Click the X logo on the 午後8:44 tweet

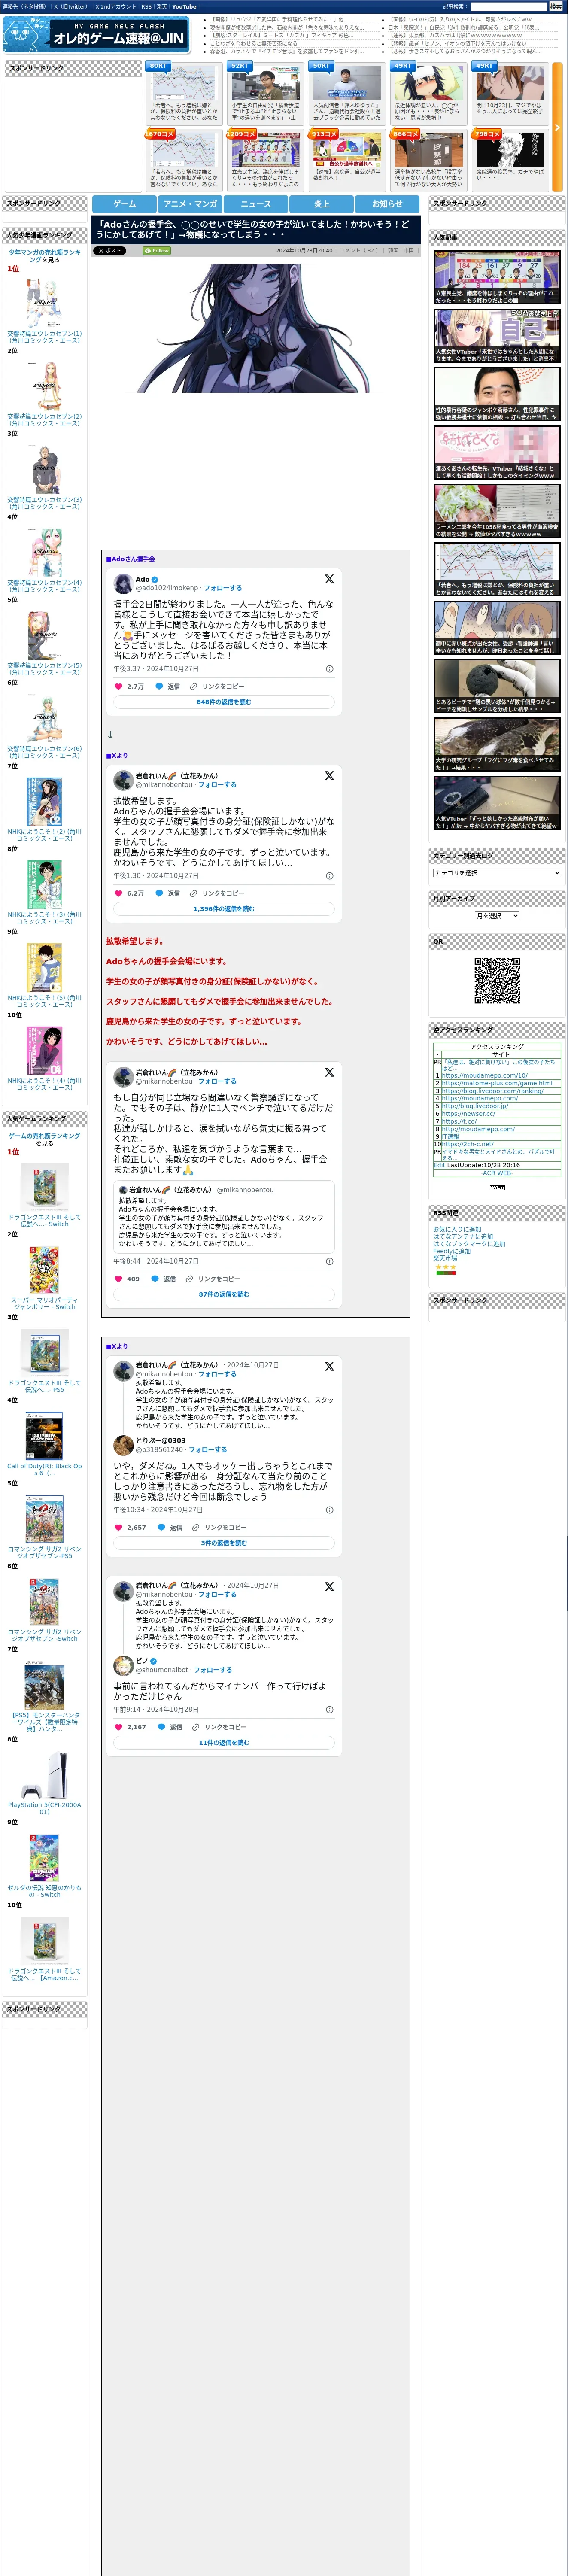(x=329, y=1072)
